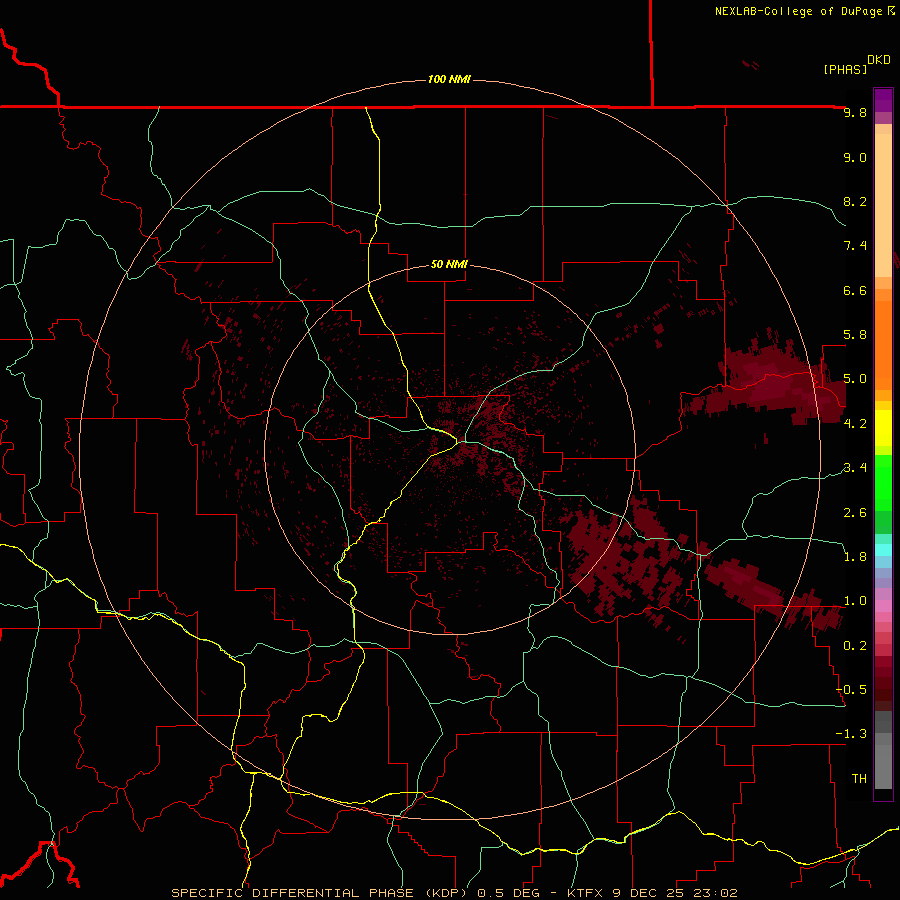
Task: Select the 4.2 scale value
Action: [855, 424]
